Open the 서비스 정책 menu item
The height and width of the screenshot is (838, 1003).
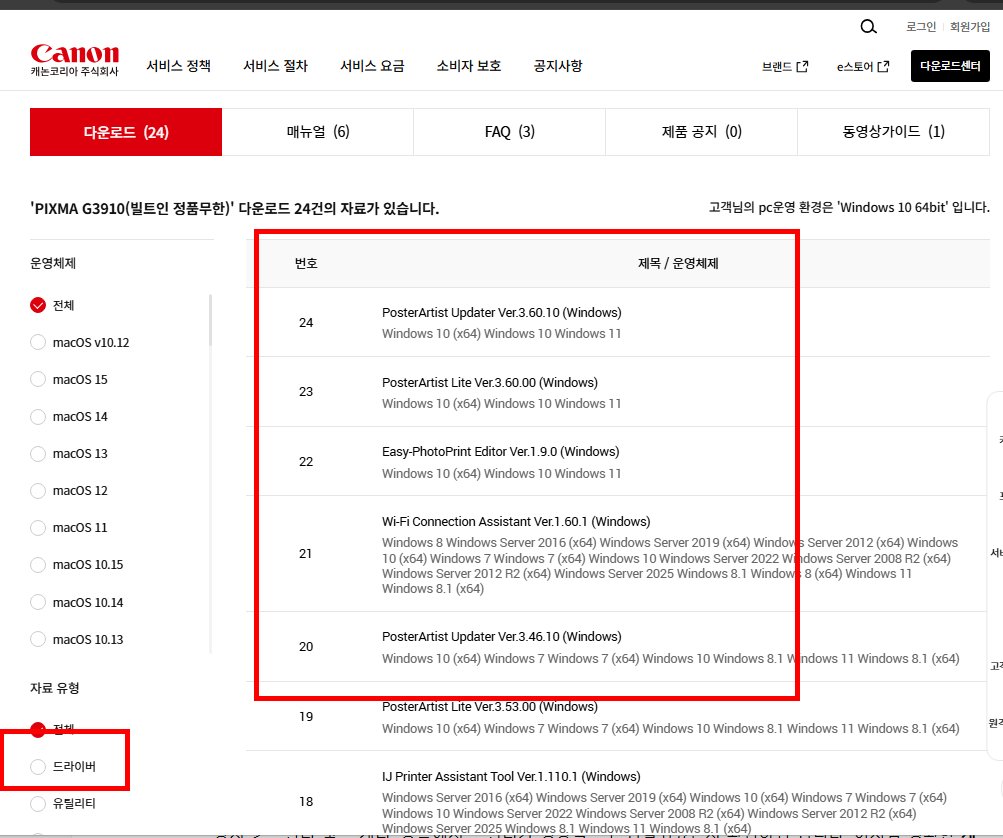point(177,65)
